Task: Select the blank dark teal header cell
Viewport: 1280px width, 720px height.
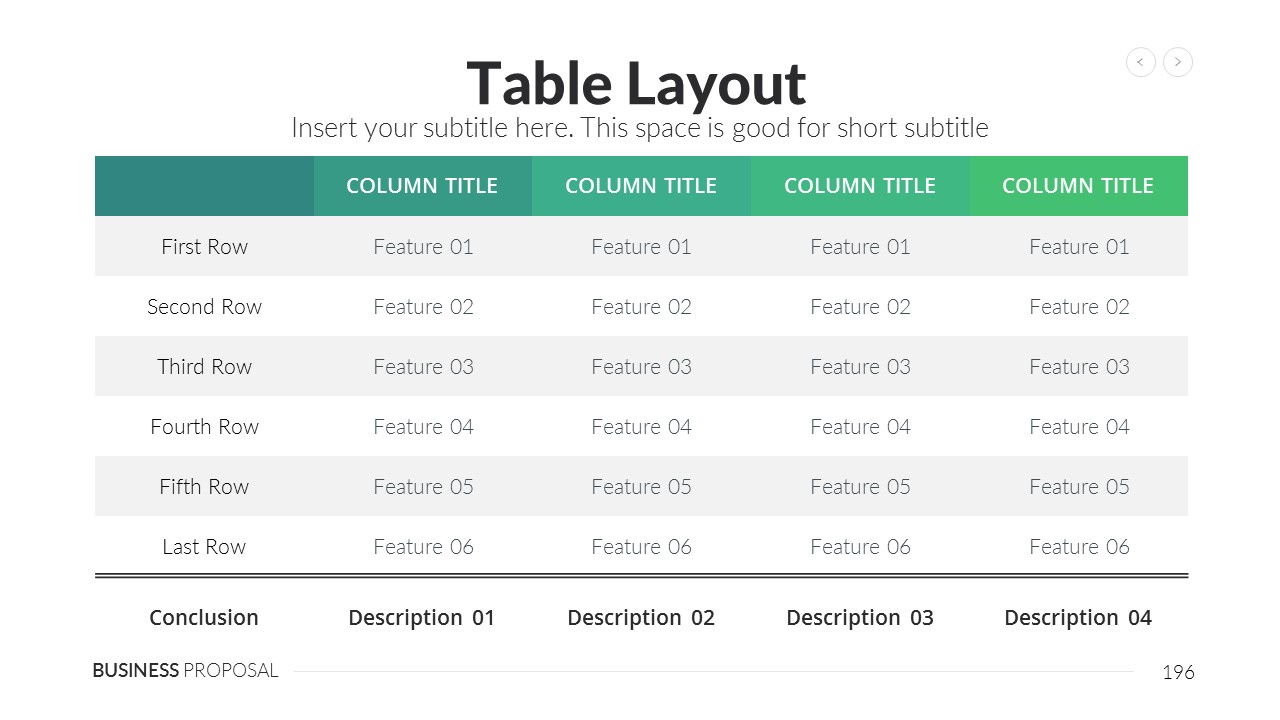Action: tap(204, 186)
